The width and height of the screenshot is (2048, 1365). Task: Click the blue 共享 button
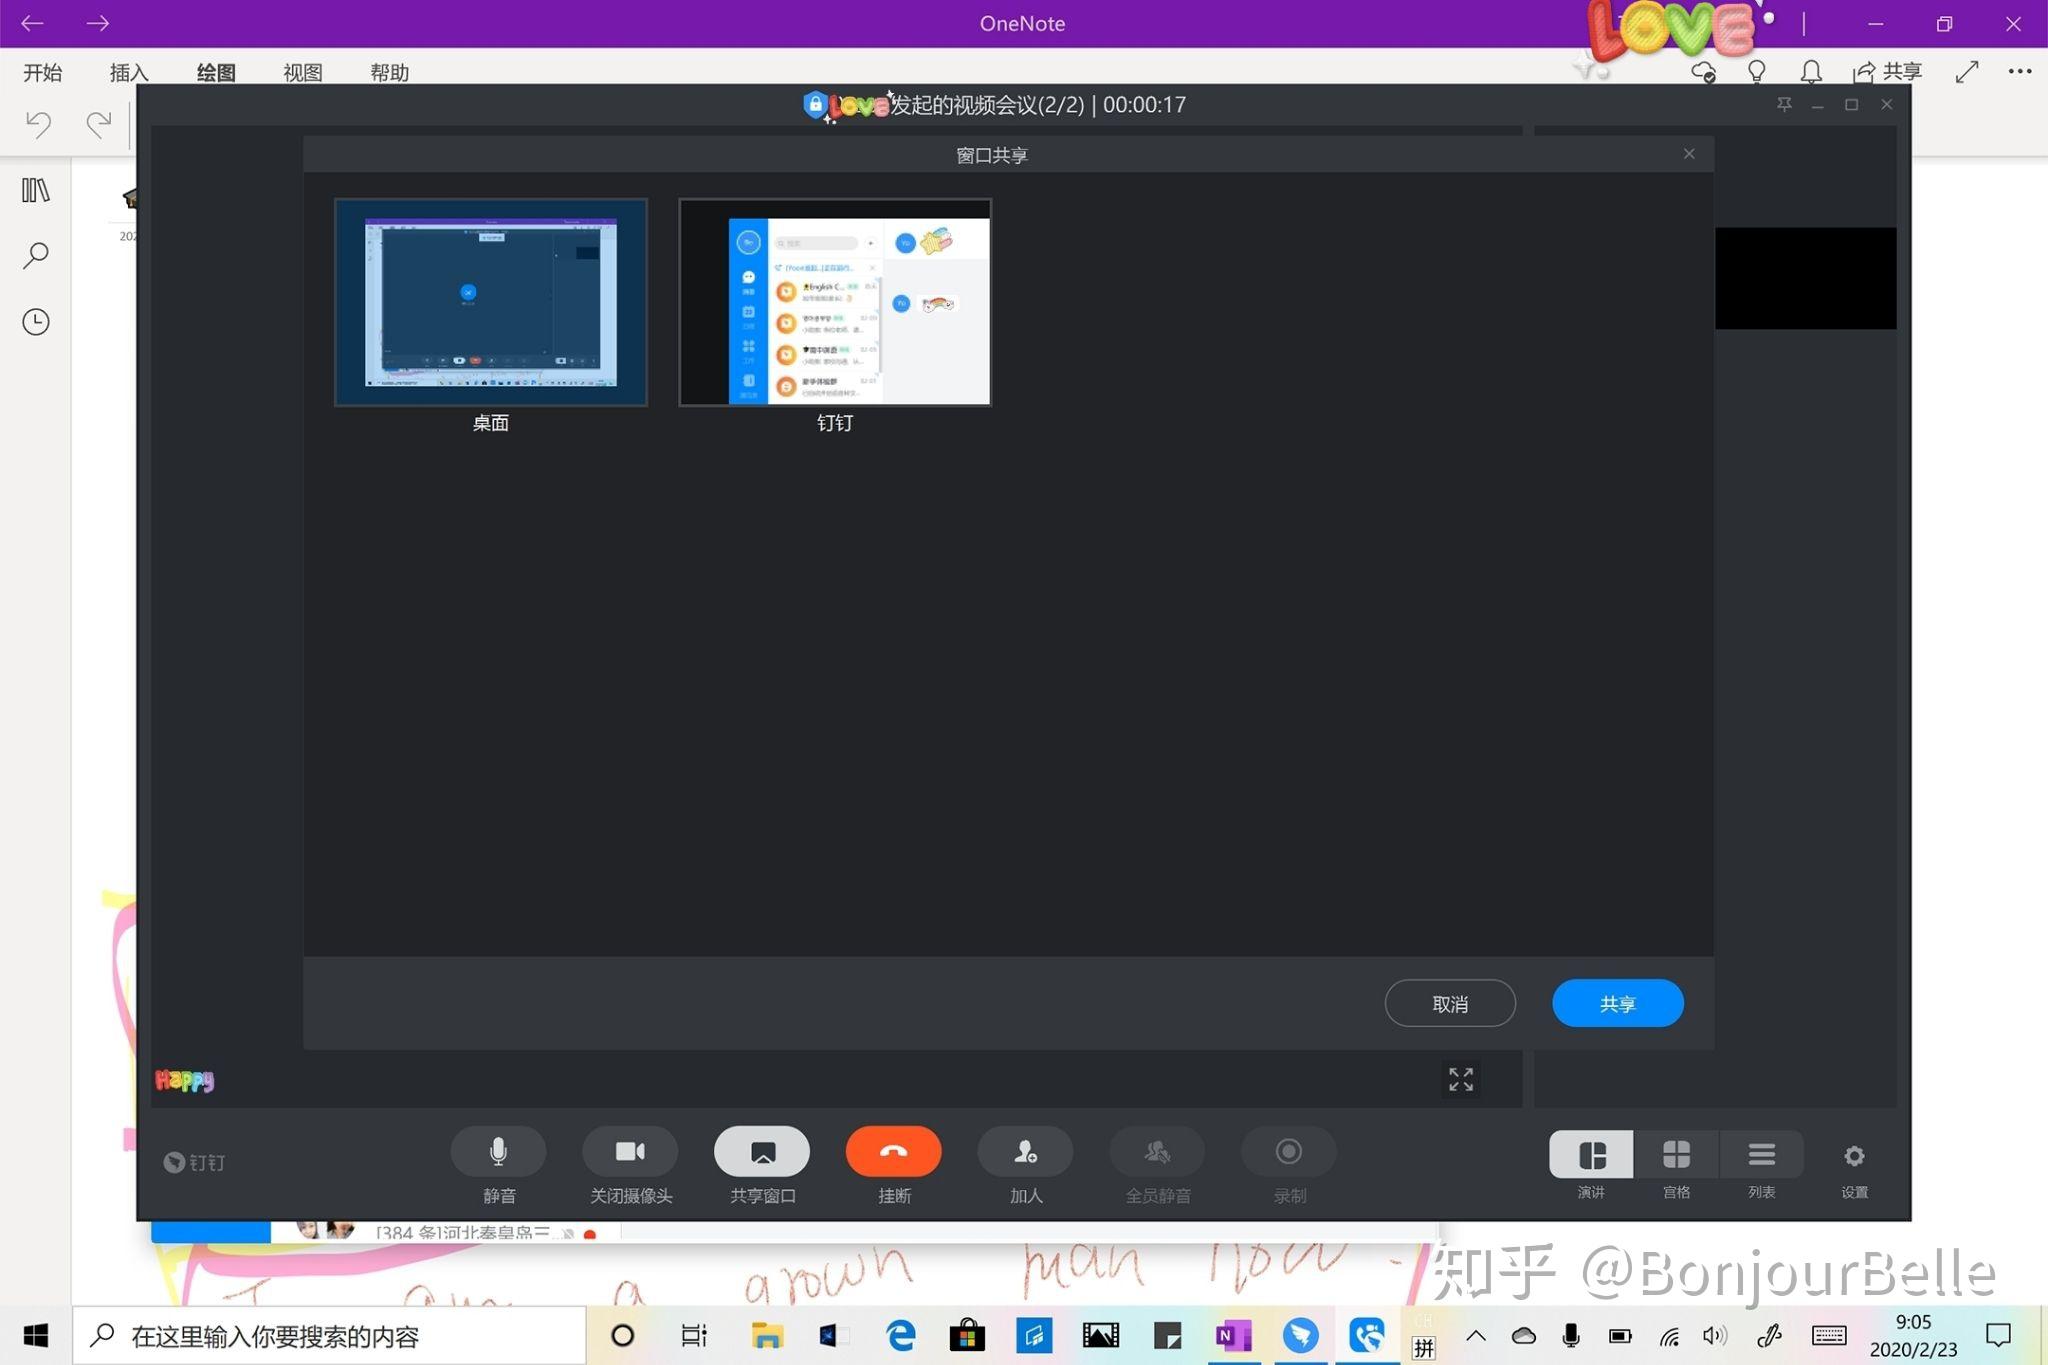[1617, 1003]
